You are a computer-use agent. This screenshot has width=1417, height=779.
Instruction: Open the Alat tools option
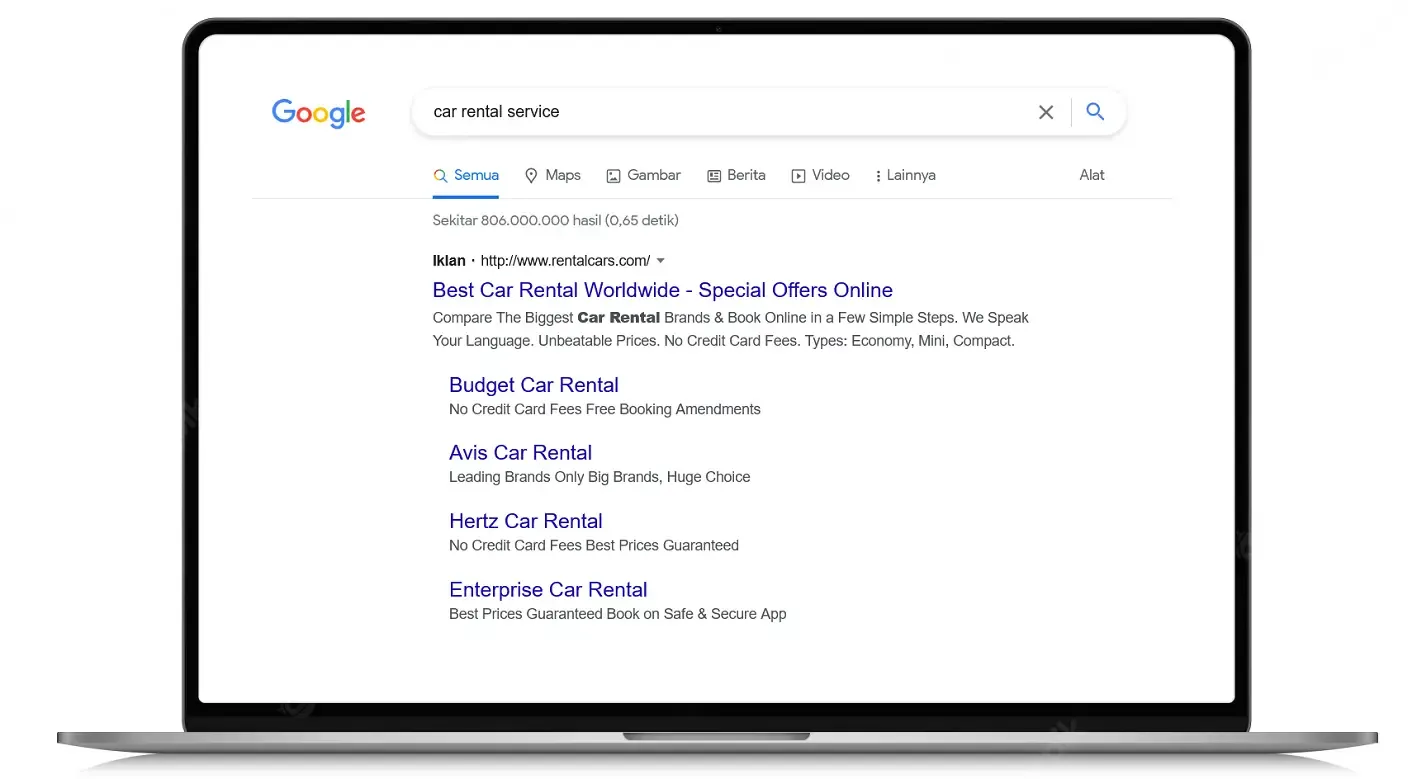pyautogui.click(x=1092, y=175)
